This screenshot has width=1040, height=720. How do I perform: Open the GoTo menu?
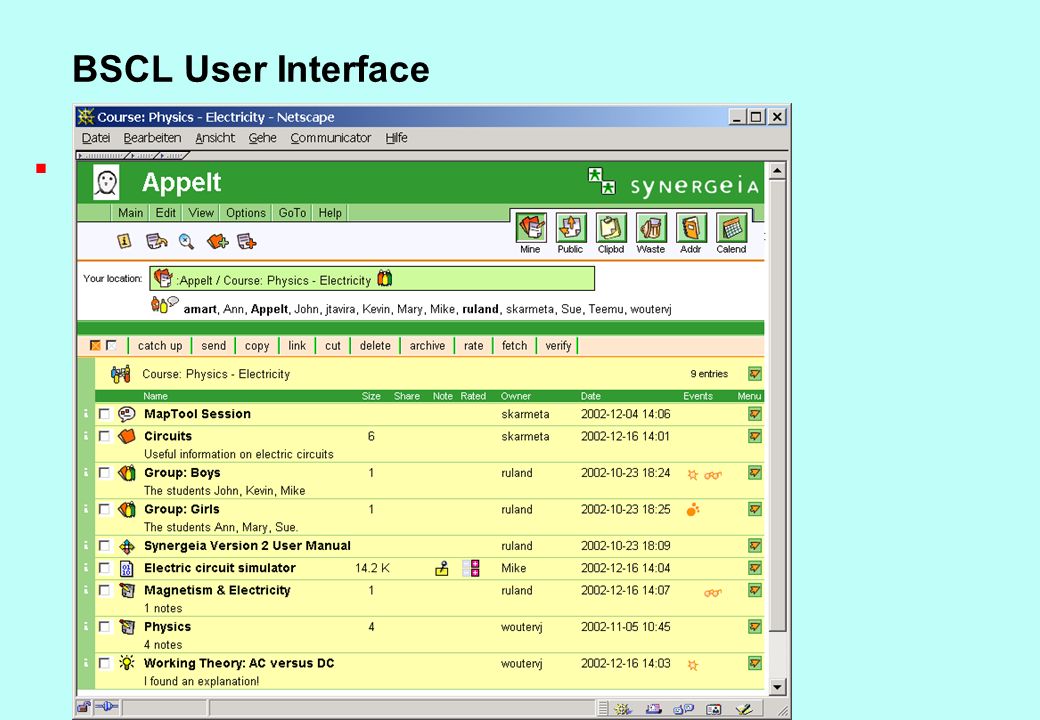click(292, 213)
